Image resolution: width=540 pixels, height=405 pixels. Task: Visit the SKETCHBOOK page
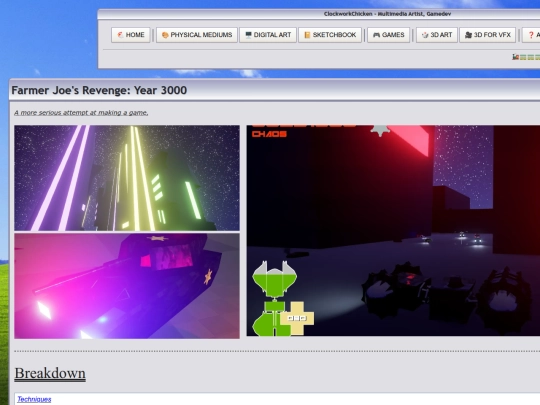coord(330,35)
